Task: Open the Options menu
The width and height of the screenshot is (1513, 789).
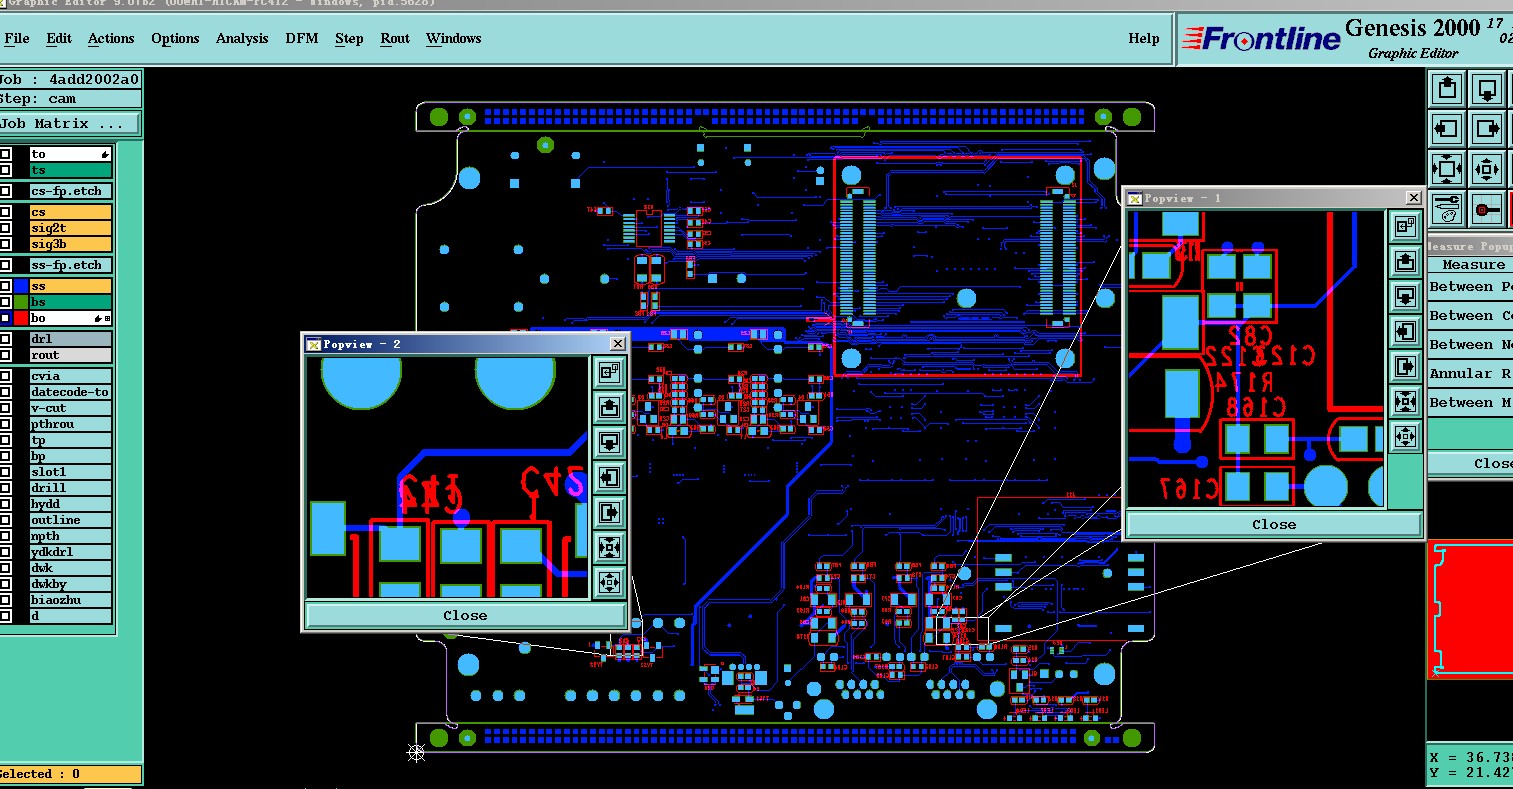Action: [175, 39]
